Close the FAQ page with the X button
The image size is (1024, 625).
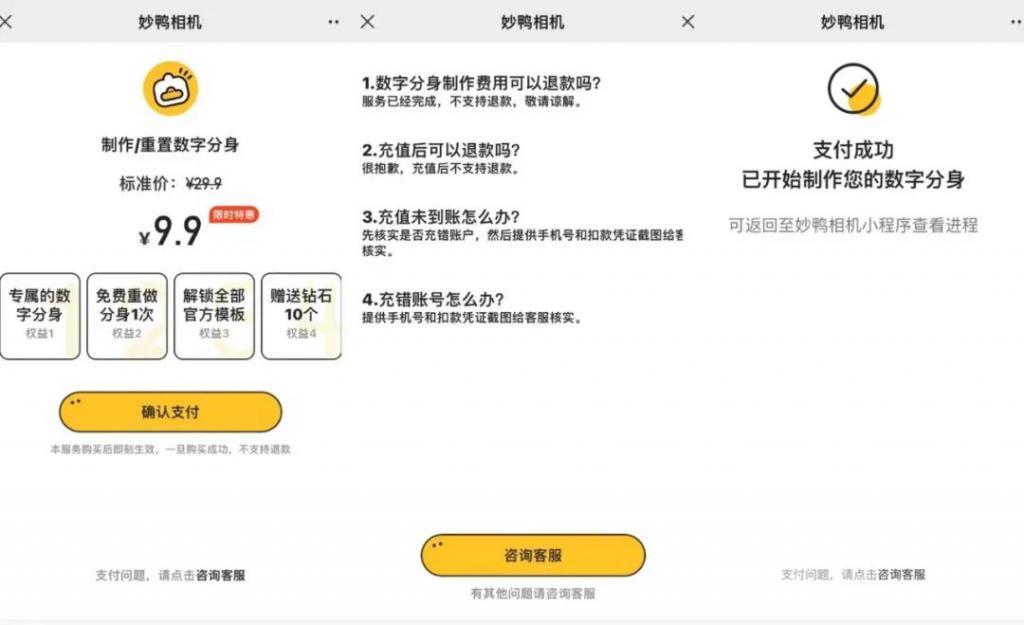368,21
